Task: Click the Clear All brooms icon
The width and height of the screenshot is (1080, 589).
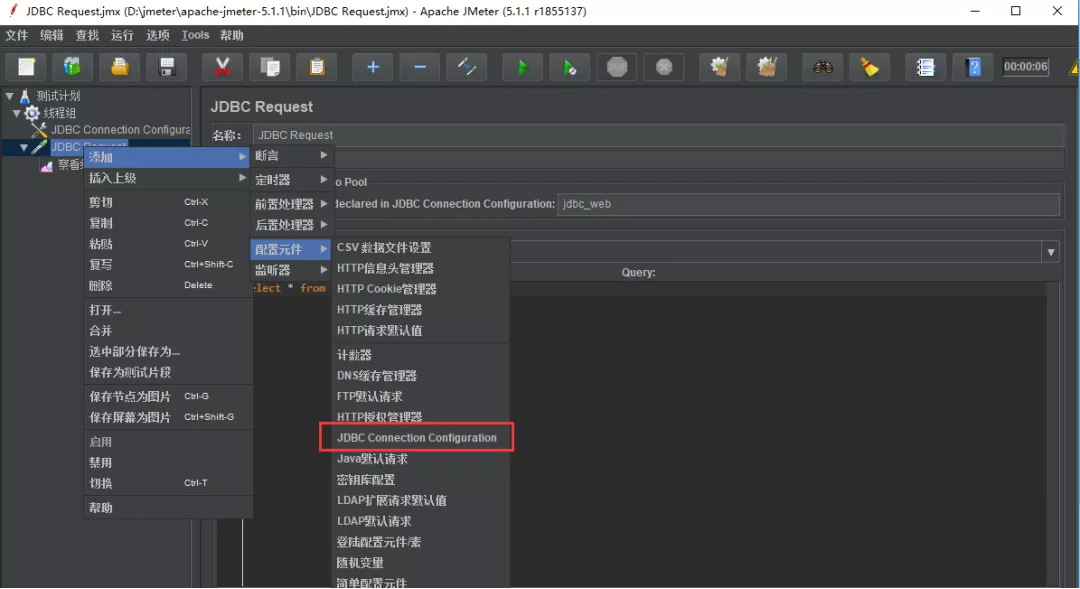Action: pyautogui.click(x=767, y=67)
